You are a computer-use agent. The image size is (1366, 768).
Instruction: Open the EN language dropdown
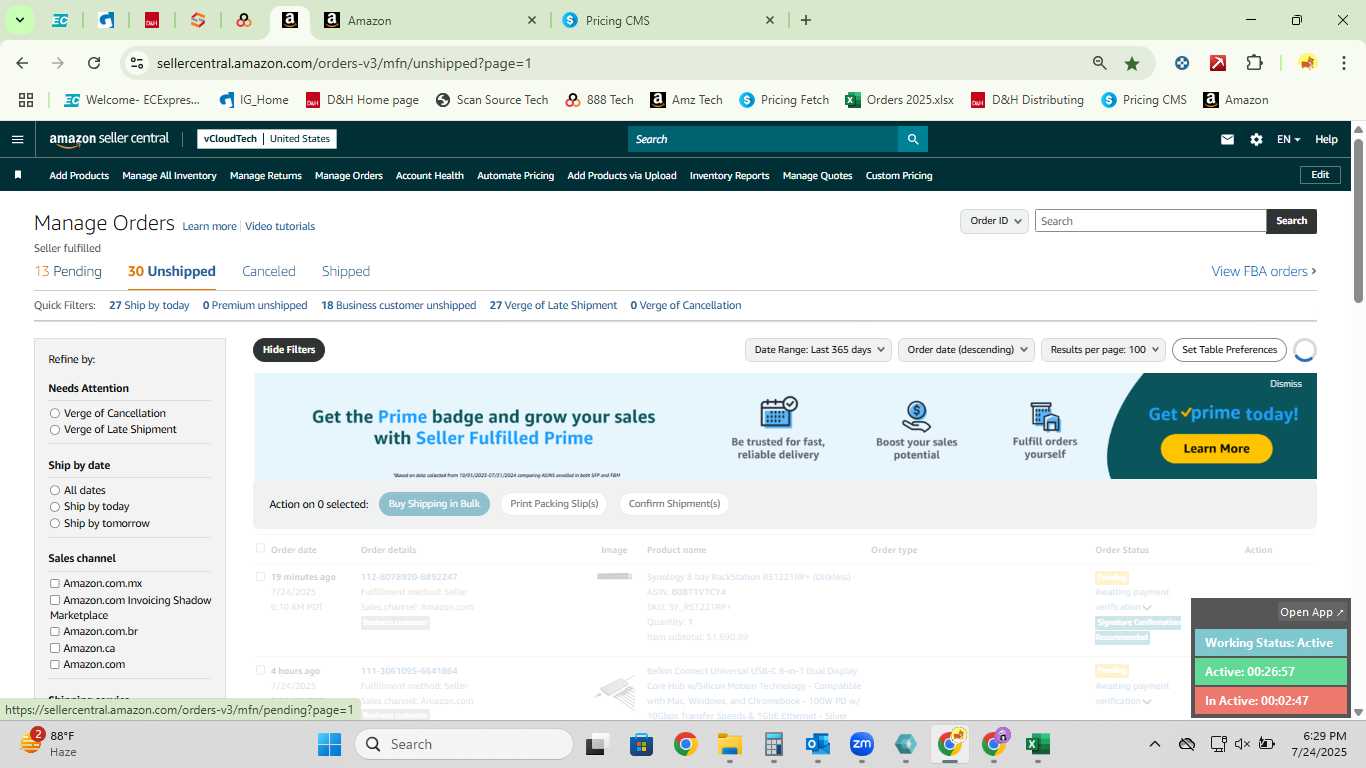[x=1288, y=140]
